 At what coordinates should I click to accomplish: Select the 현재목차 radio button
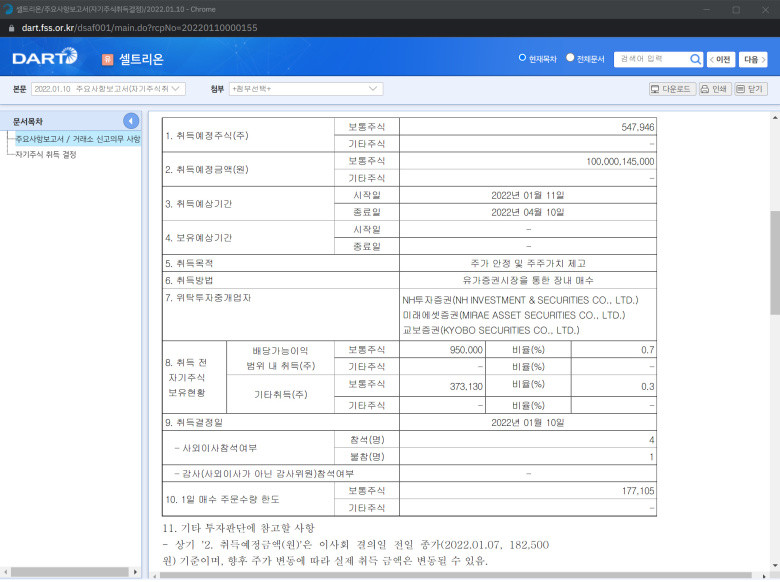pos(522,58)
